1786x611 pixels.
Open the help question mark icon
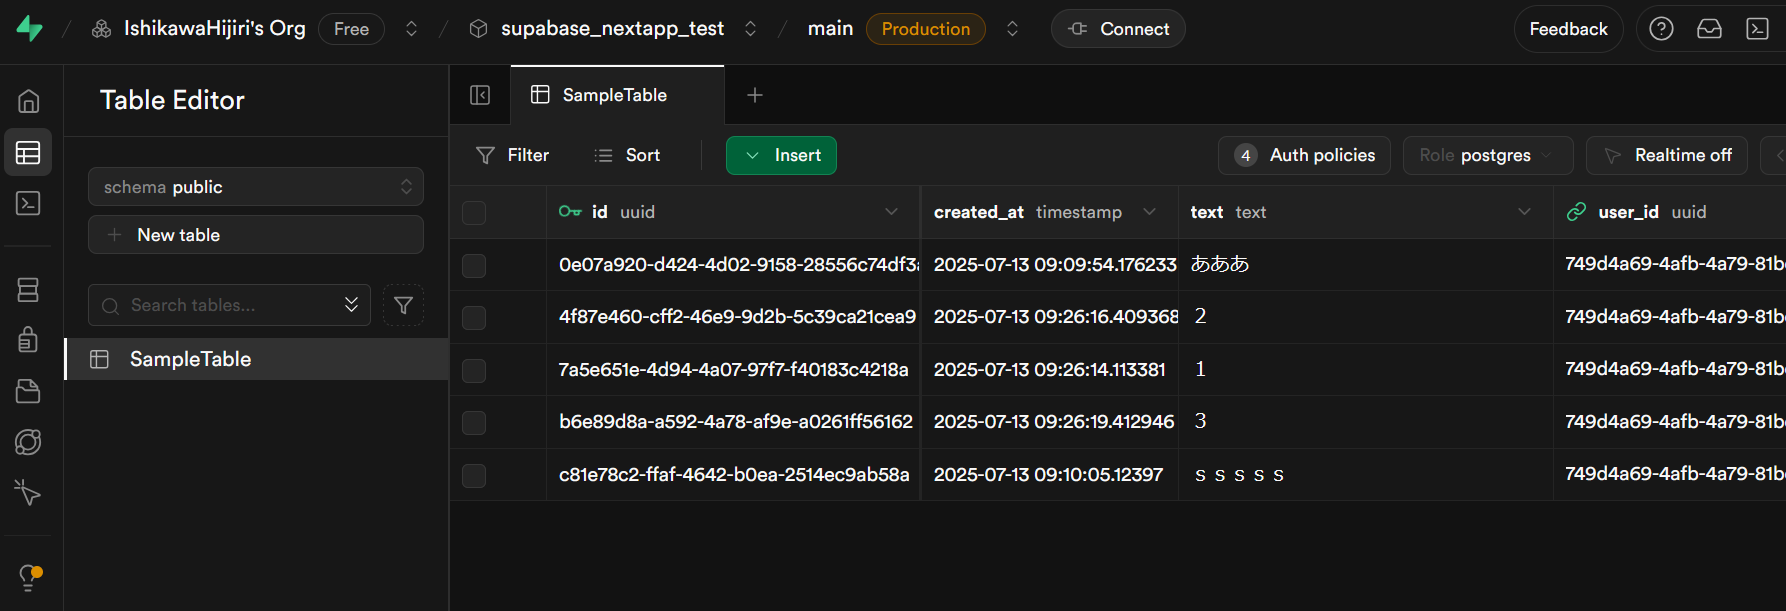pyautogui.click(x=1661, y=29)
